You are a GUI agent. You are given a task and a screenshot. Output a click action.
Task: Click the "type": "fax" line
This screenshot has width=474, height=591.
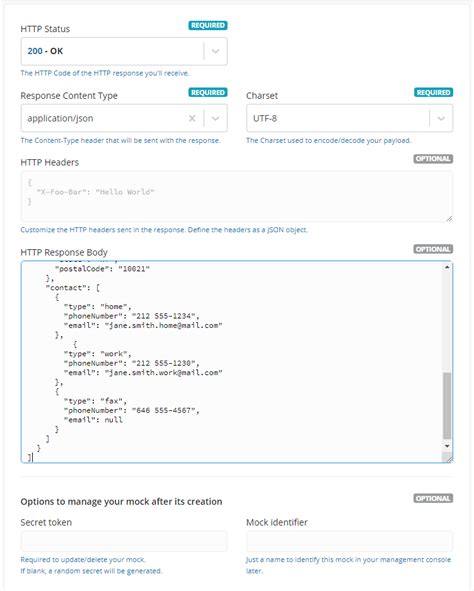click(95, 401)
